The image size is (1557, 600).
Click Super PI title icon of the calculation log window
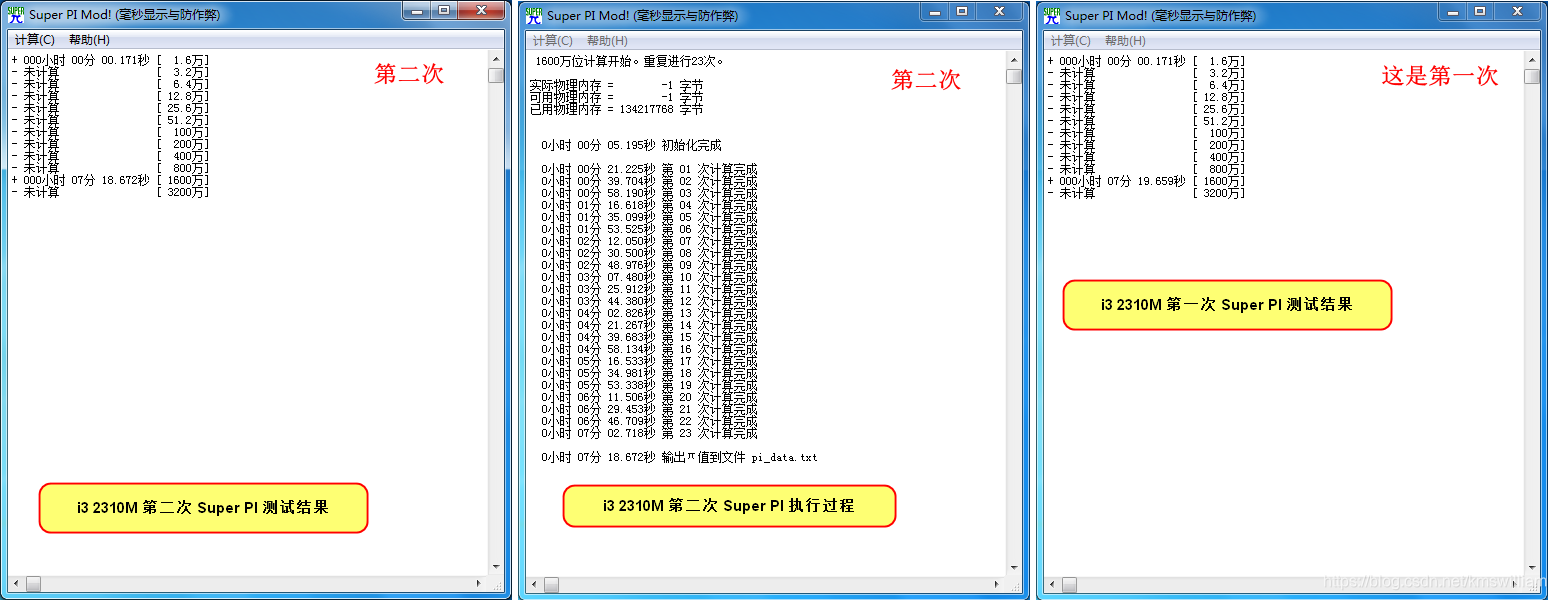(x=534, y=15)
